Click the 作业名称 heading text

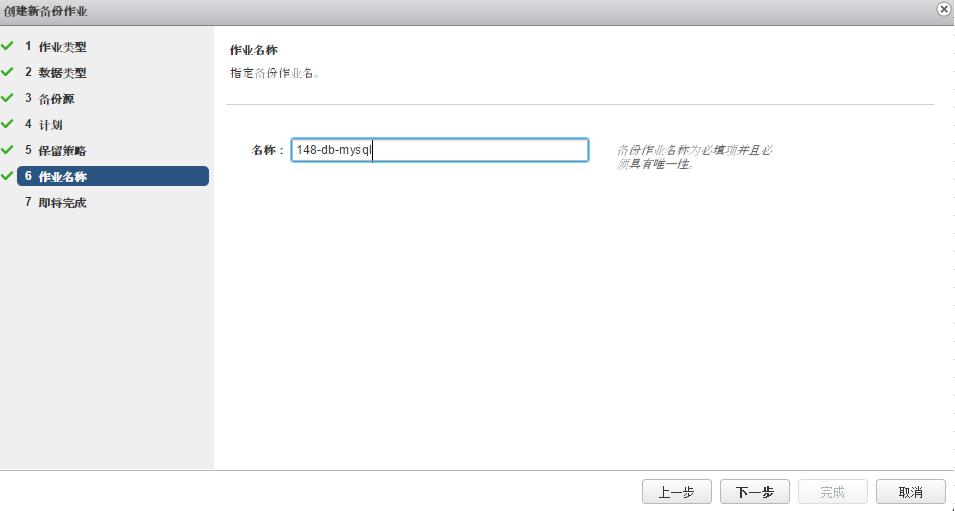[253, 50]
